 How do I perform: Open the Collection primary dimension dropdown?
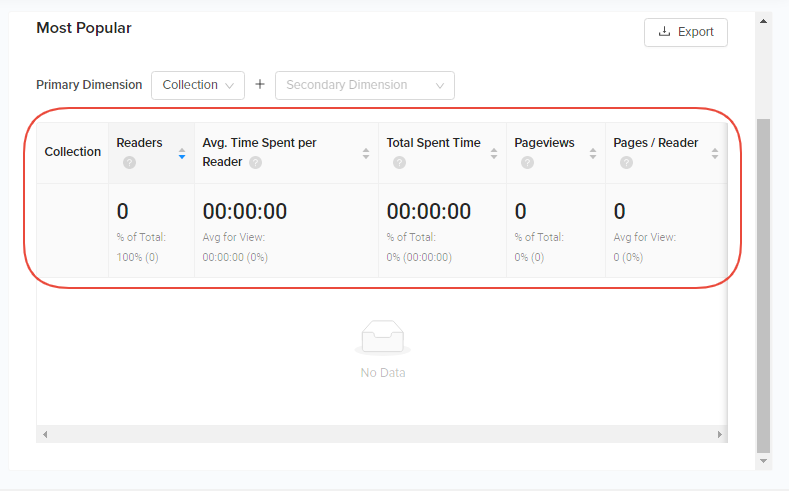[x=198, y=85]
